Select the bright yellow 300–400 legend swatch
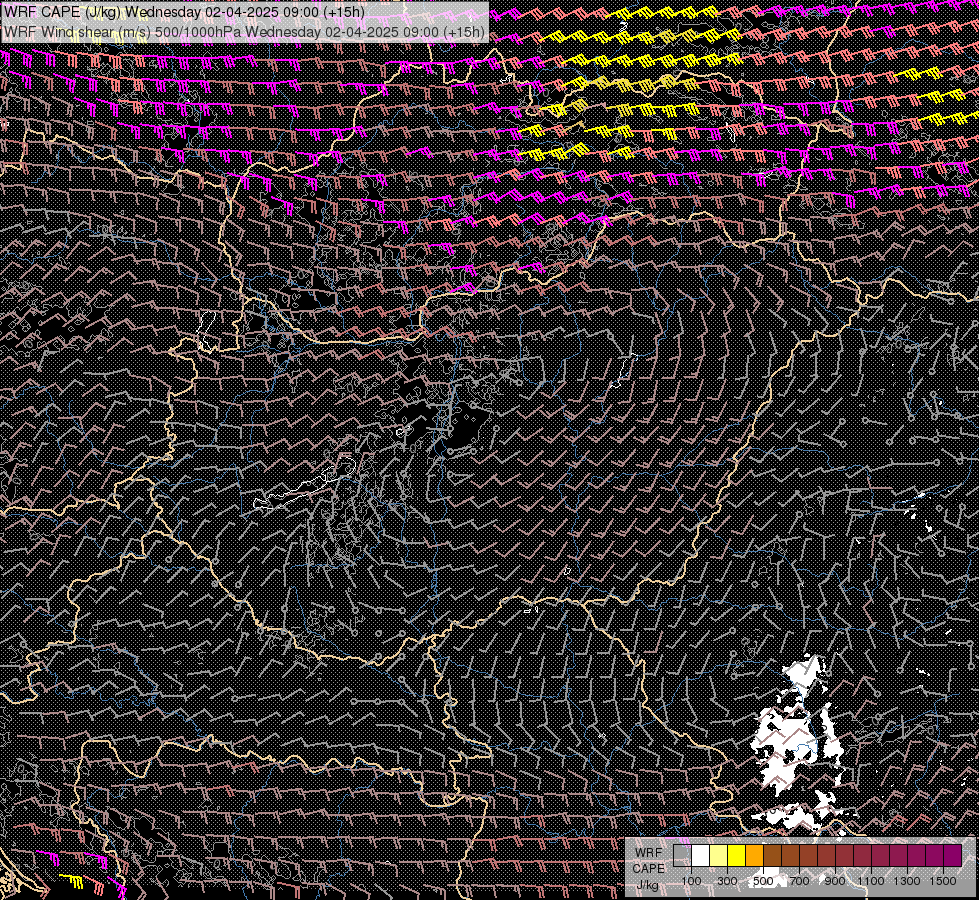This screenshot has width=979, height=900. click(x=737, y=855)
